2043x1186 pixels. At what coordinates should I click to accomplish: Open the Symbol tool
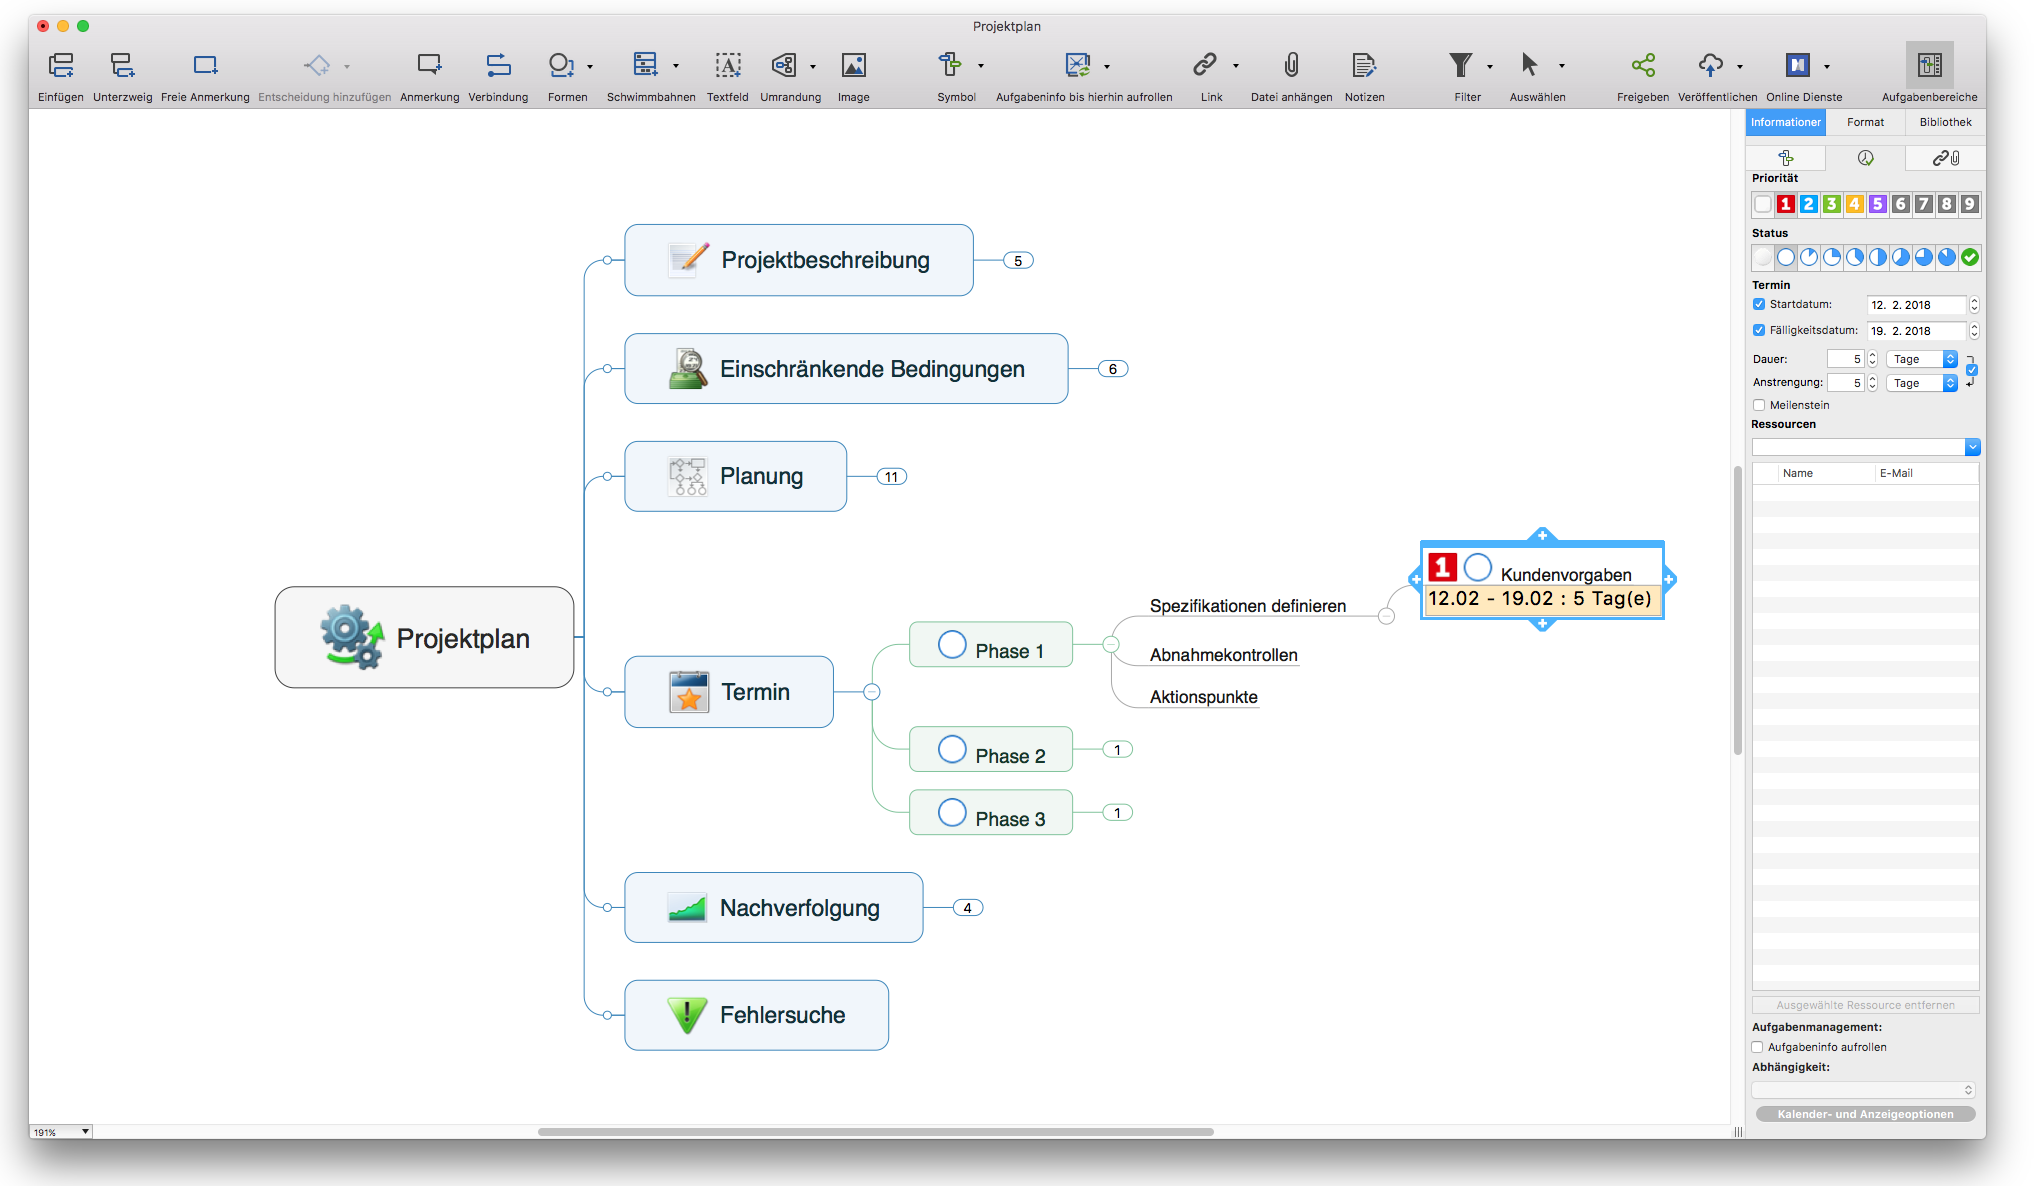click(951, 65)
